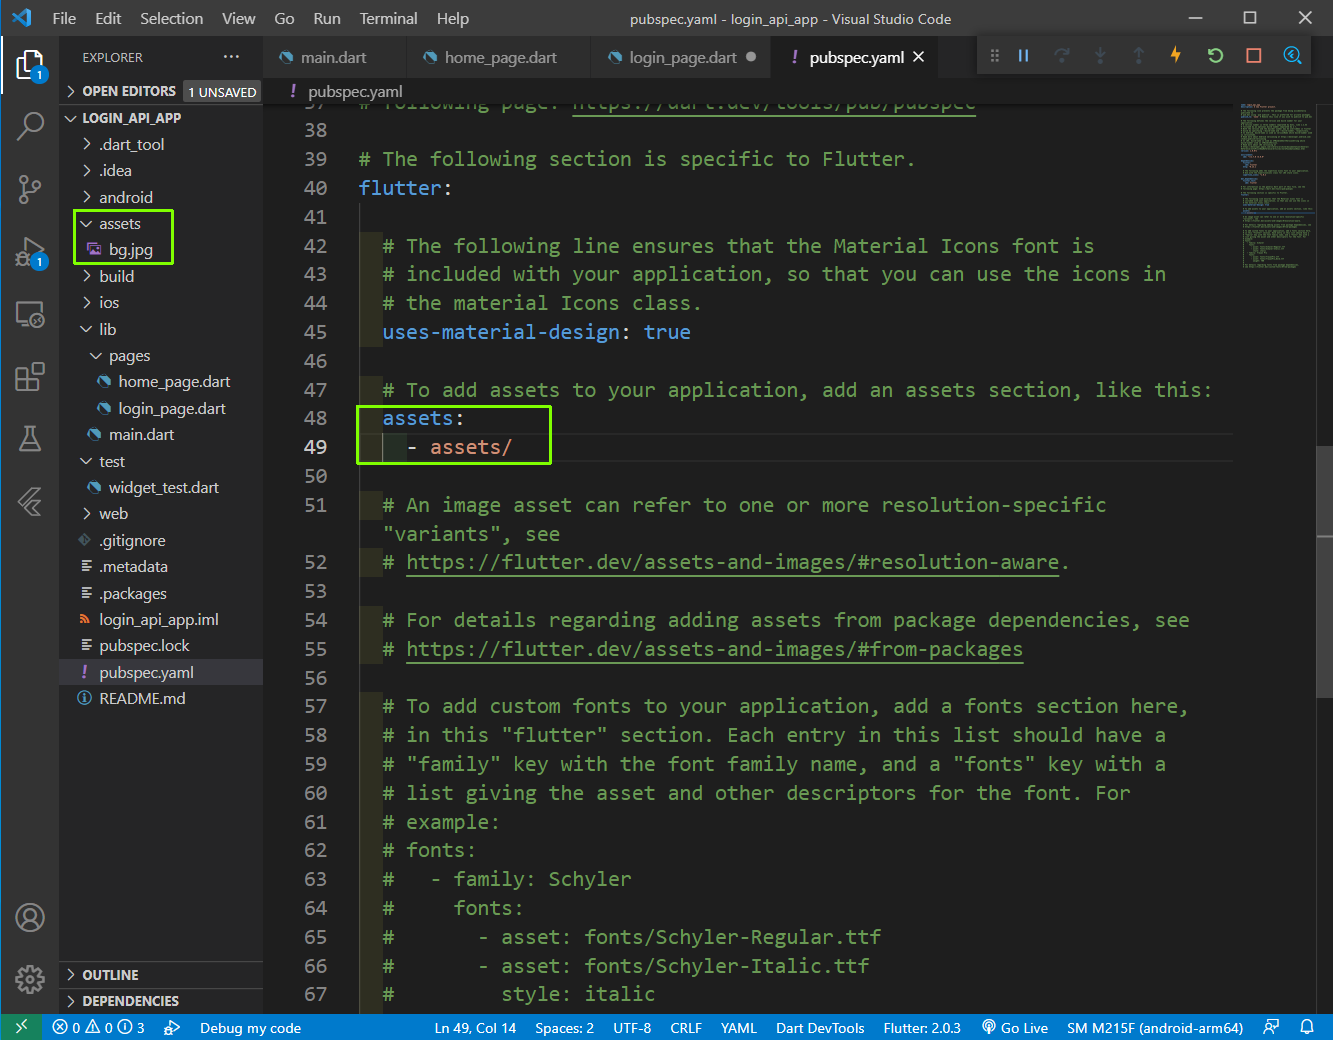This screenshot has height=1040, width=1333.
Task: Open README.md in the explorer
Action: (142, 699)
